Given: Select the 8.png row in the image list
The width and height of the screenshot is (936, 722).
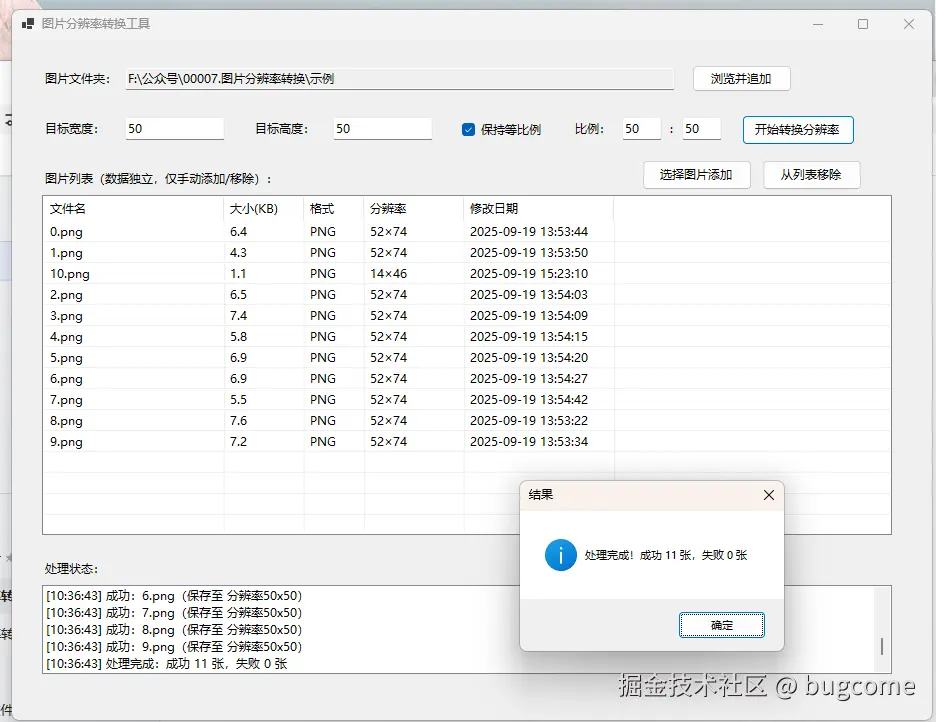Looking at the screenshot, I should 467,421.
